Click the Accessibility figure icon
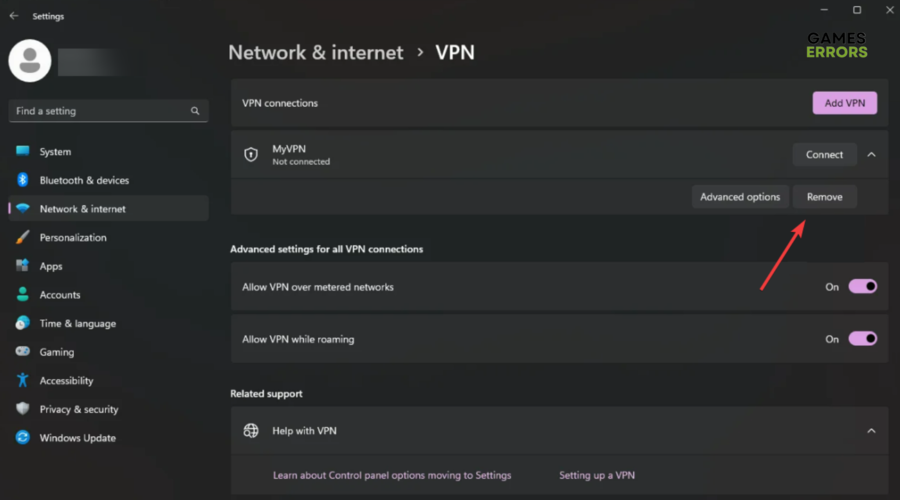Image resolution: width=900 pixels, height=500 pixels. (x=22, y=381)
